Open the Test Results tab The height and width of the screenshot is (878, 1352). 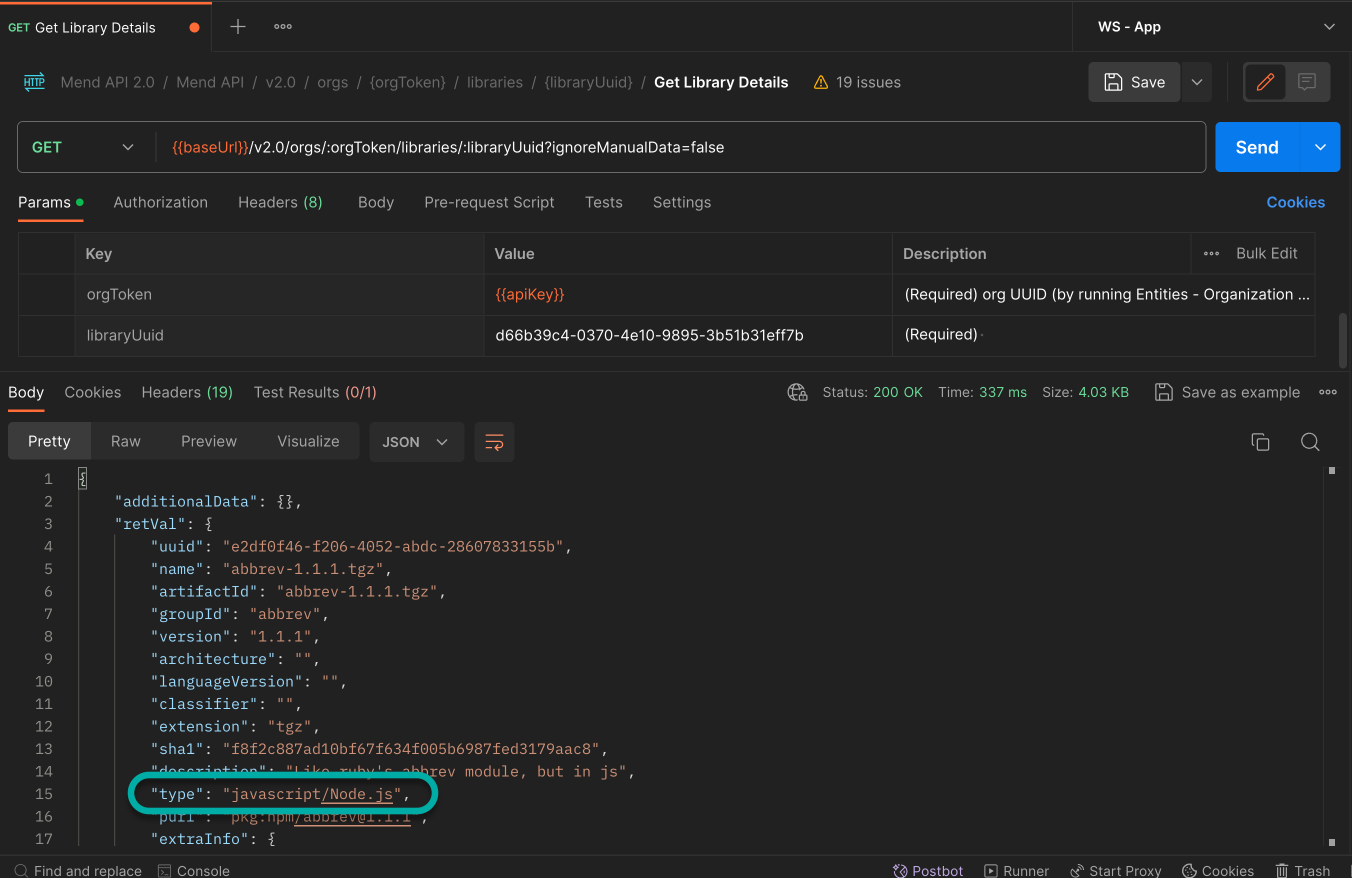point(315,392)
